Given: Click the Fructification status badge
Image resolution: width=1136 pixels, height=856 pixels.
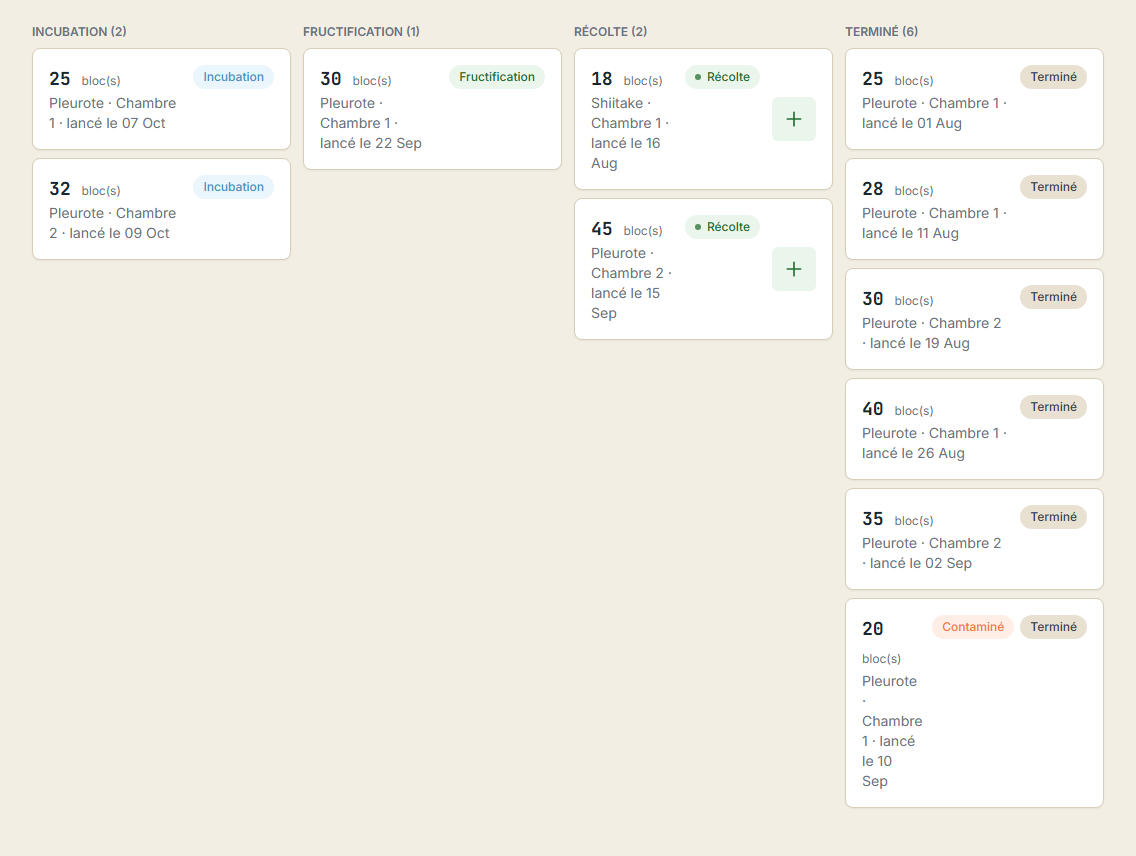Looking at the screenshot, I should pyautogui.click(x=497, y=77).
